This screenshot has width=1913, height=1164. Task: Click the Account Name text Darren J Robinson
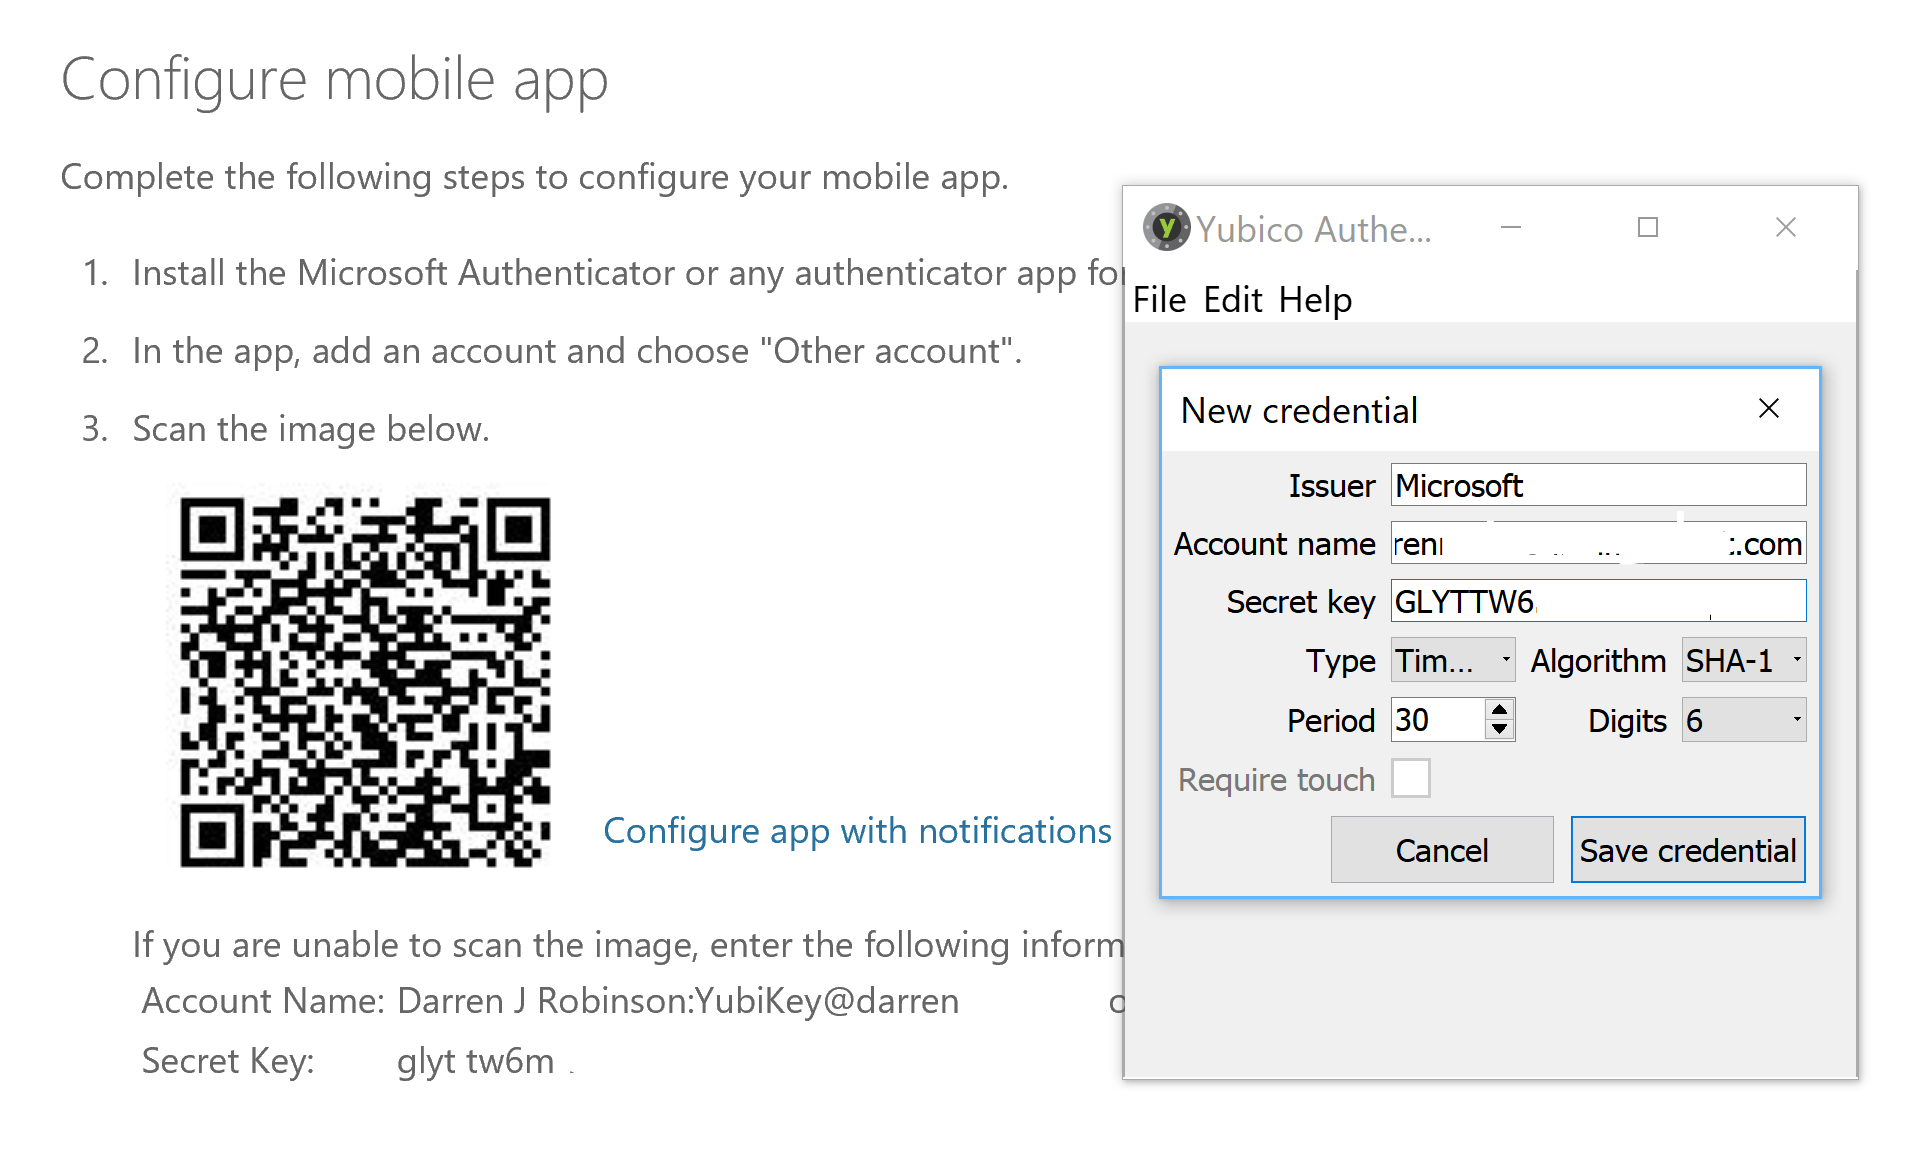tap(543, 1000)
